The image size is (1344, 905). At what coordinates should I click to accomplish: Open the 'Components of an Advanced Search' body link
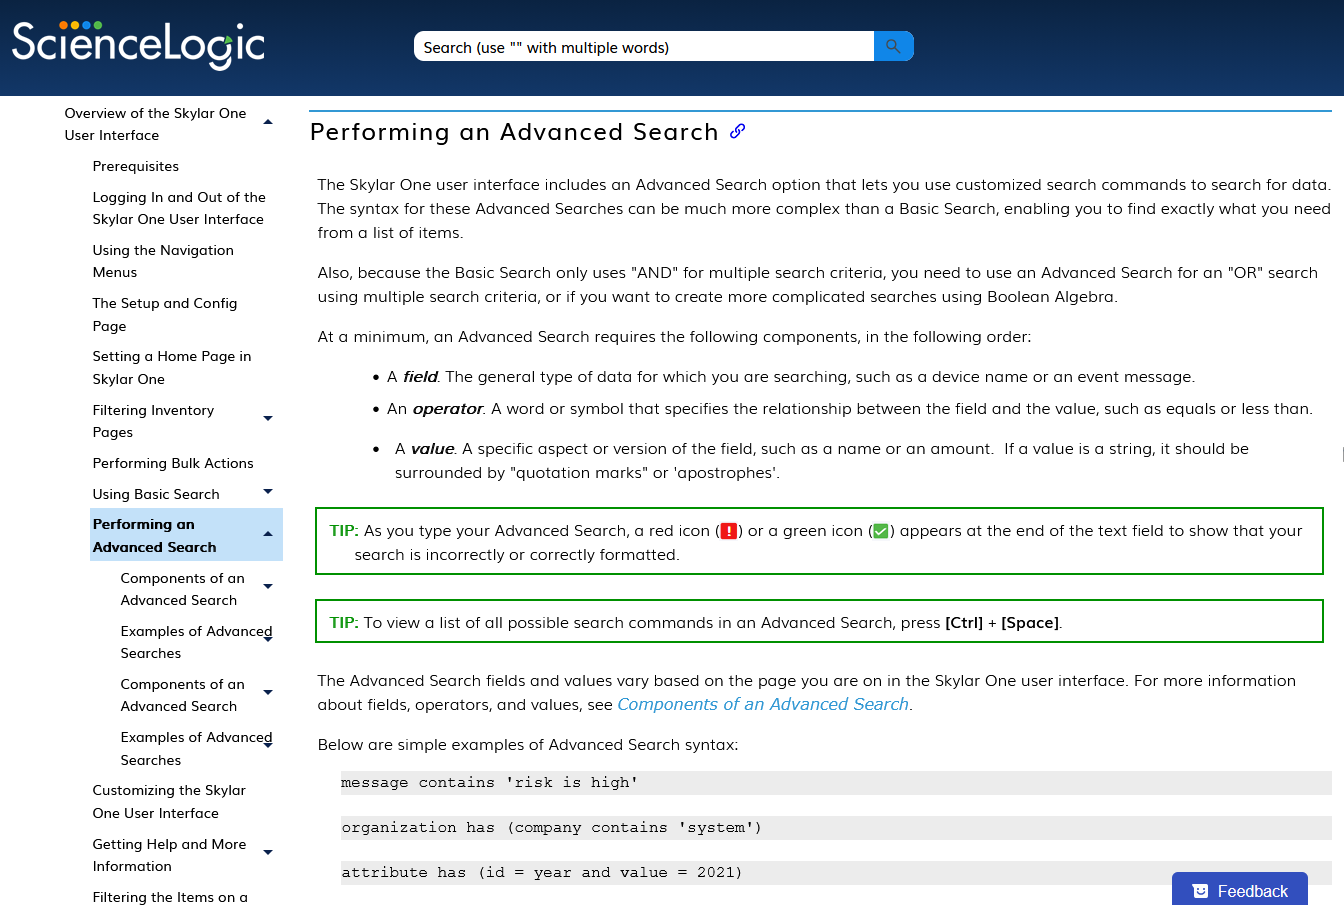pos(762,704)
